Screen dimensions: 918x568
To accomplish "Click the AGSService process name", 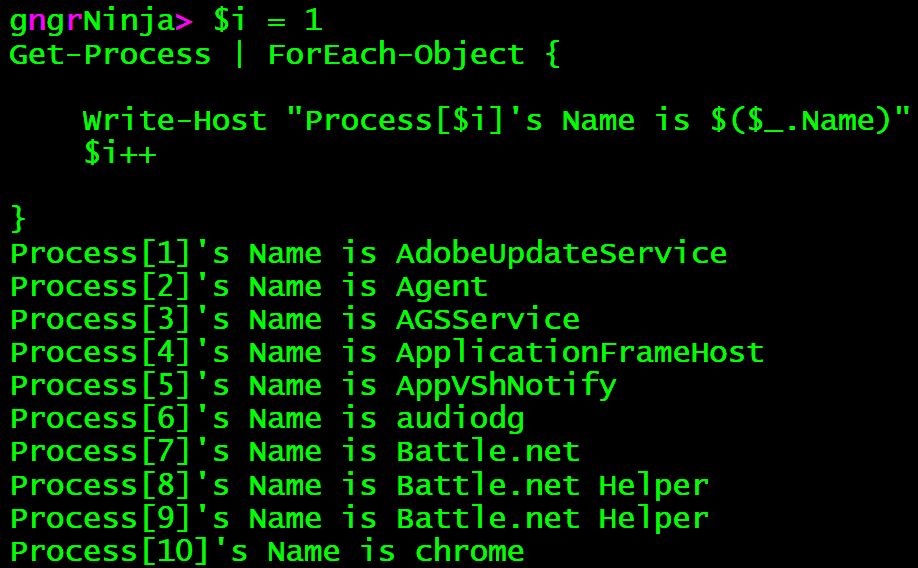I will [487, 319].
